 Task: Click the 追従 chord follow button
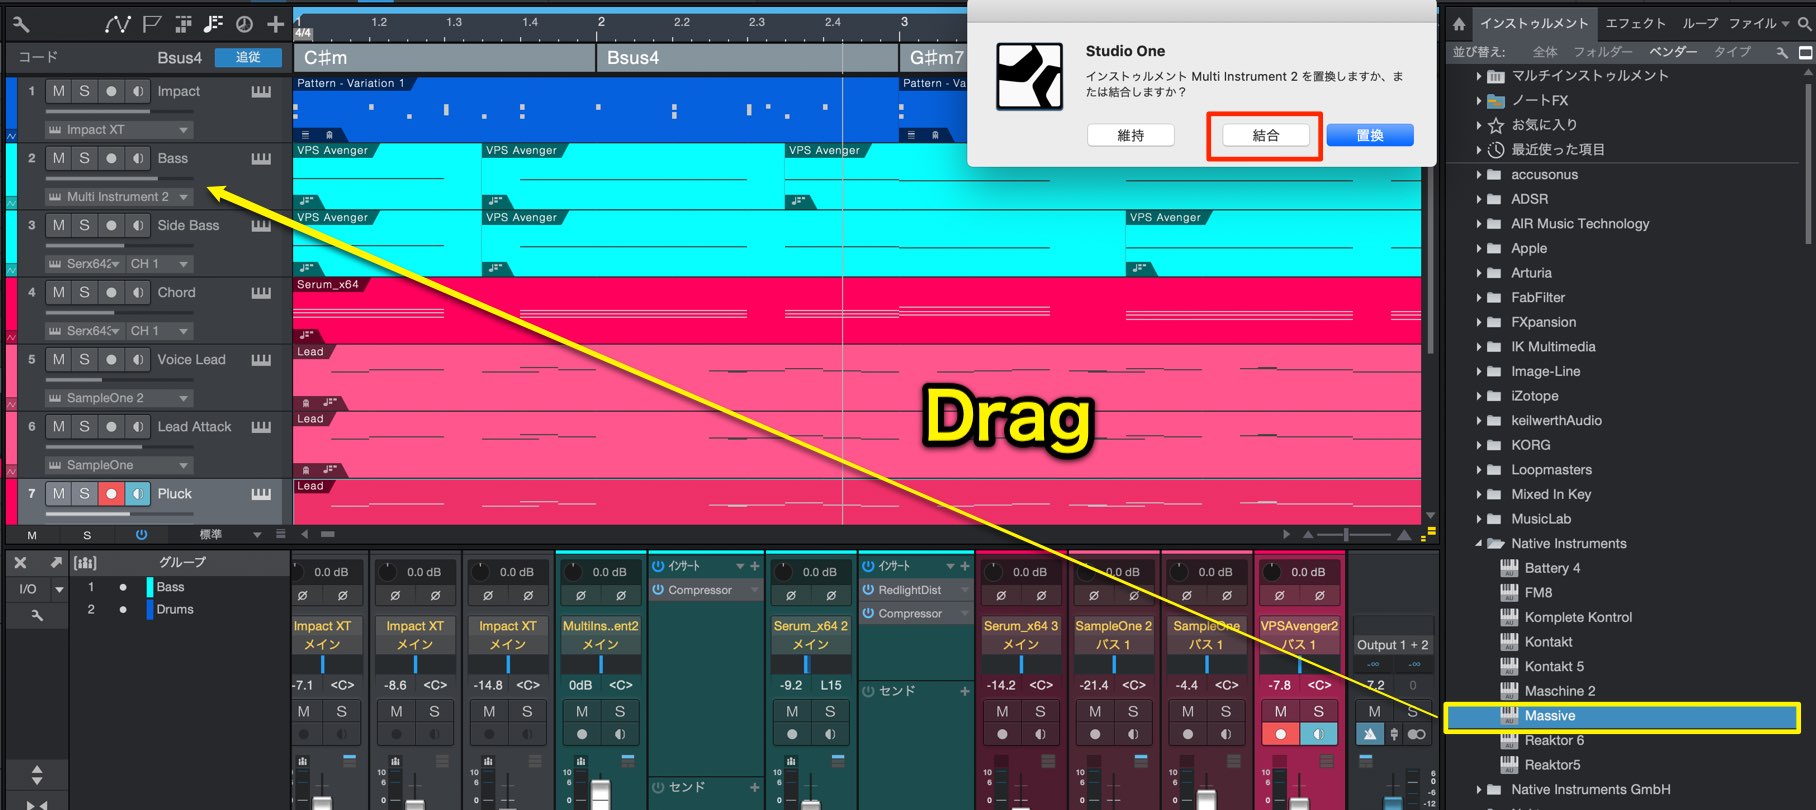click(x=248, y=58)
